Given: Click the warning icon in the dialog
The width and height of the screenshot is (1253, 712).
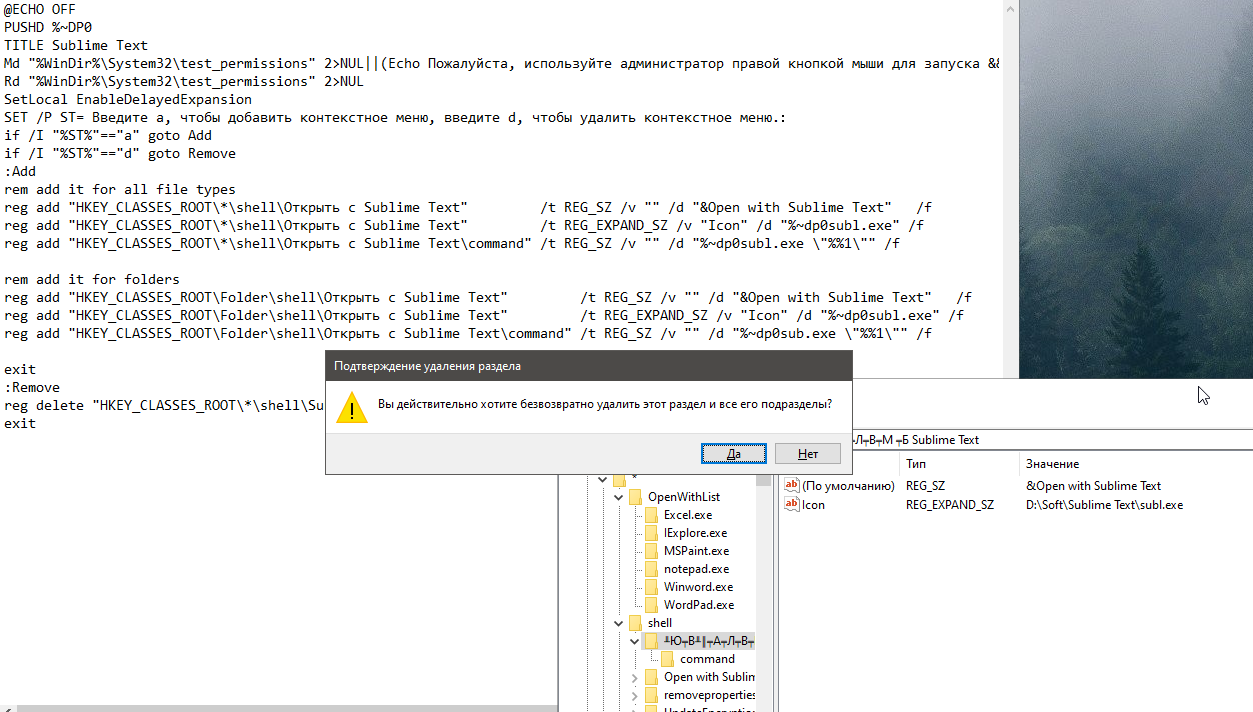Looking at the screenshot, I should [x=351, y=406].
